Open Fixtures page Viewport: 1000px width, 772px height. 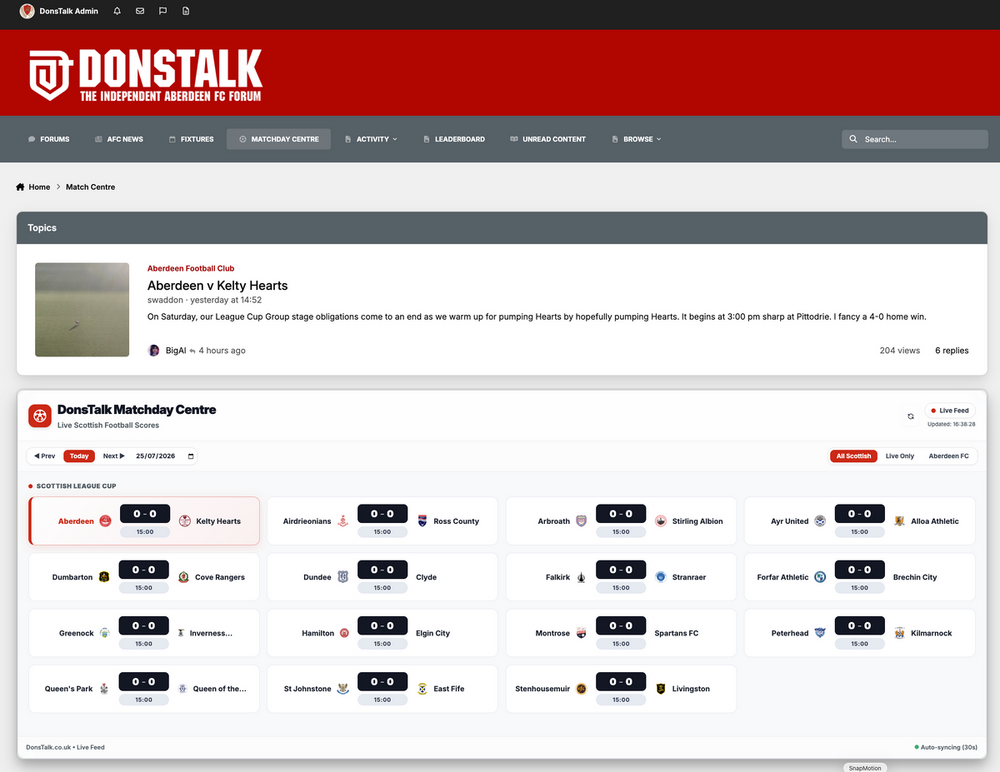pos(191,139)
